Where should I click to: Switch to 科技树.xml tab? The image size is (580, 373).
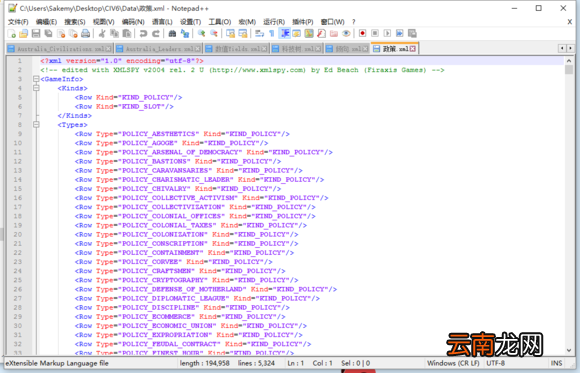point(297,49)
